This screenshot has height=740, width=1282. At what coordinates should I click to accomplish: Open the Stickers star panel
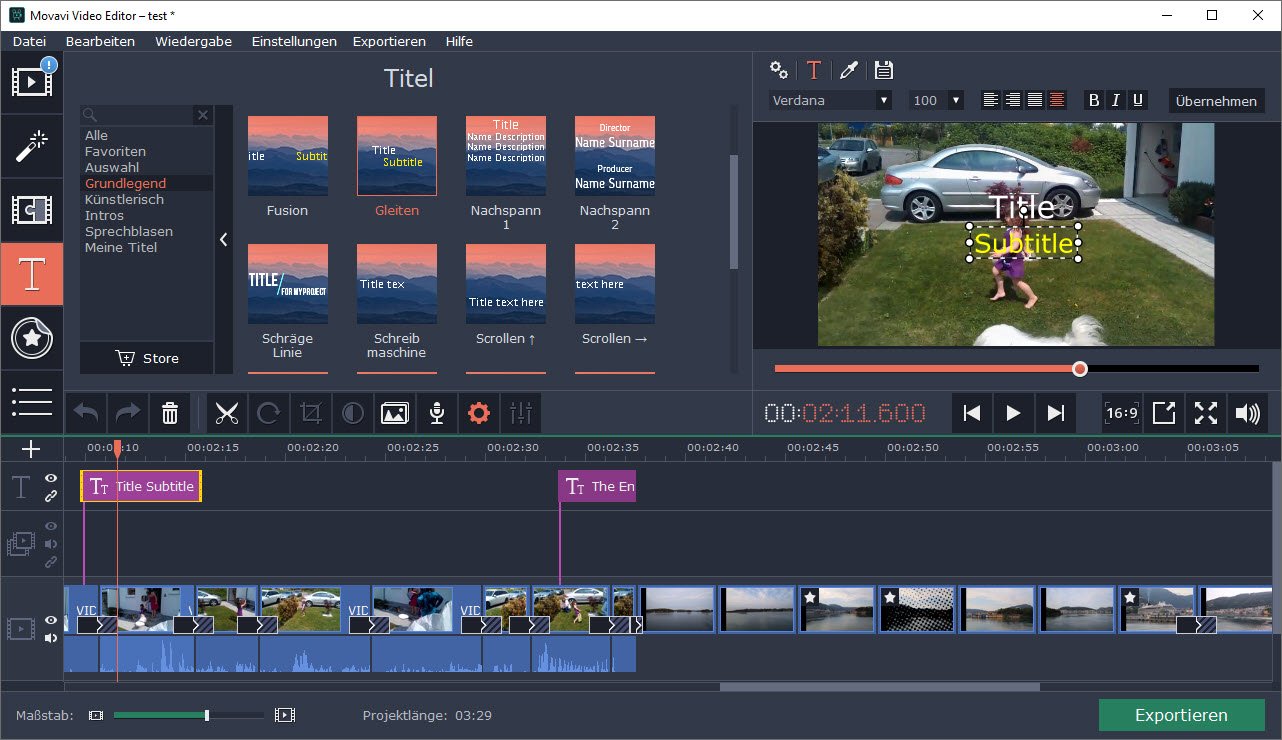pos(32,338)
